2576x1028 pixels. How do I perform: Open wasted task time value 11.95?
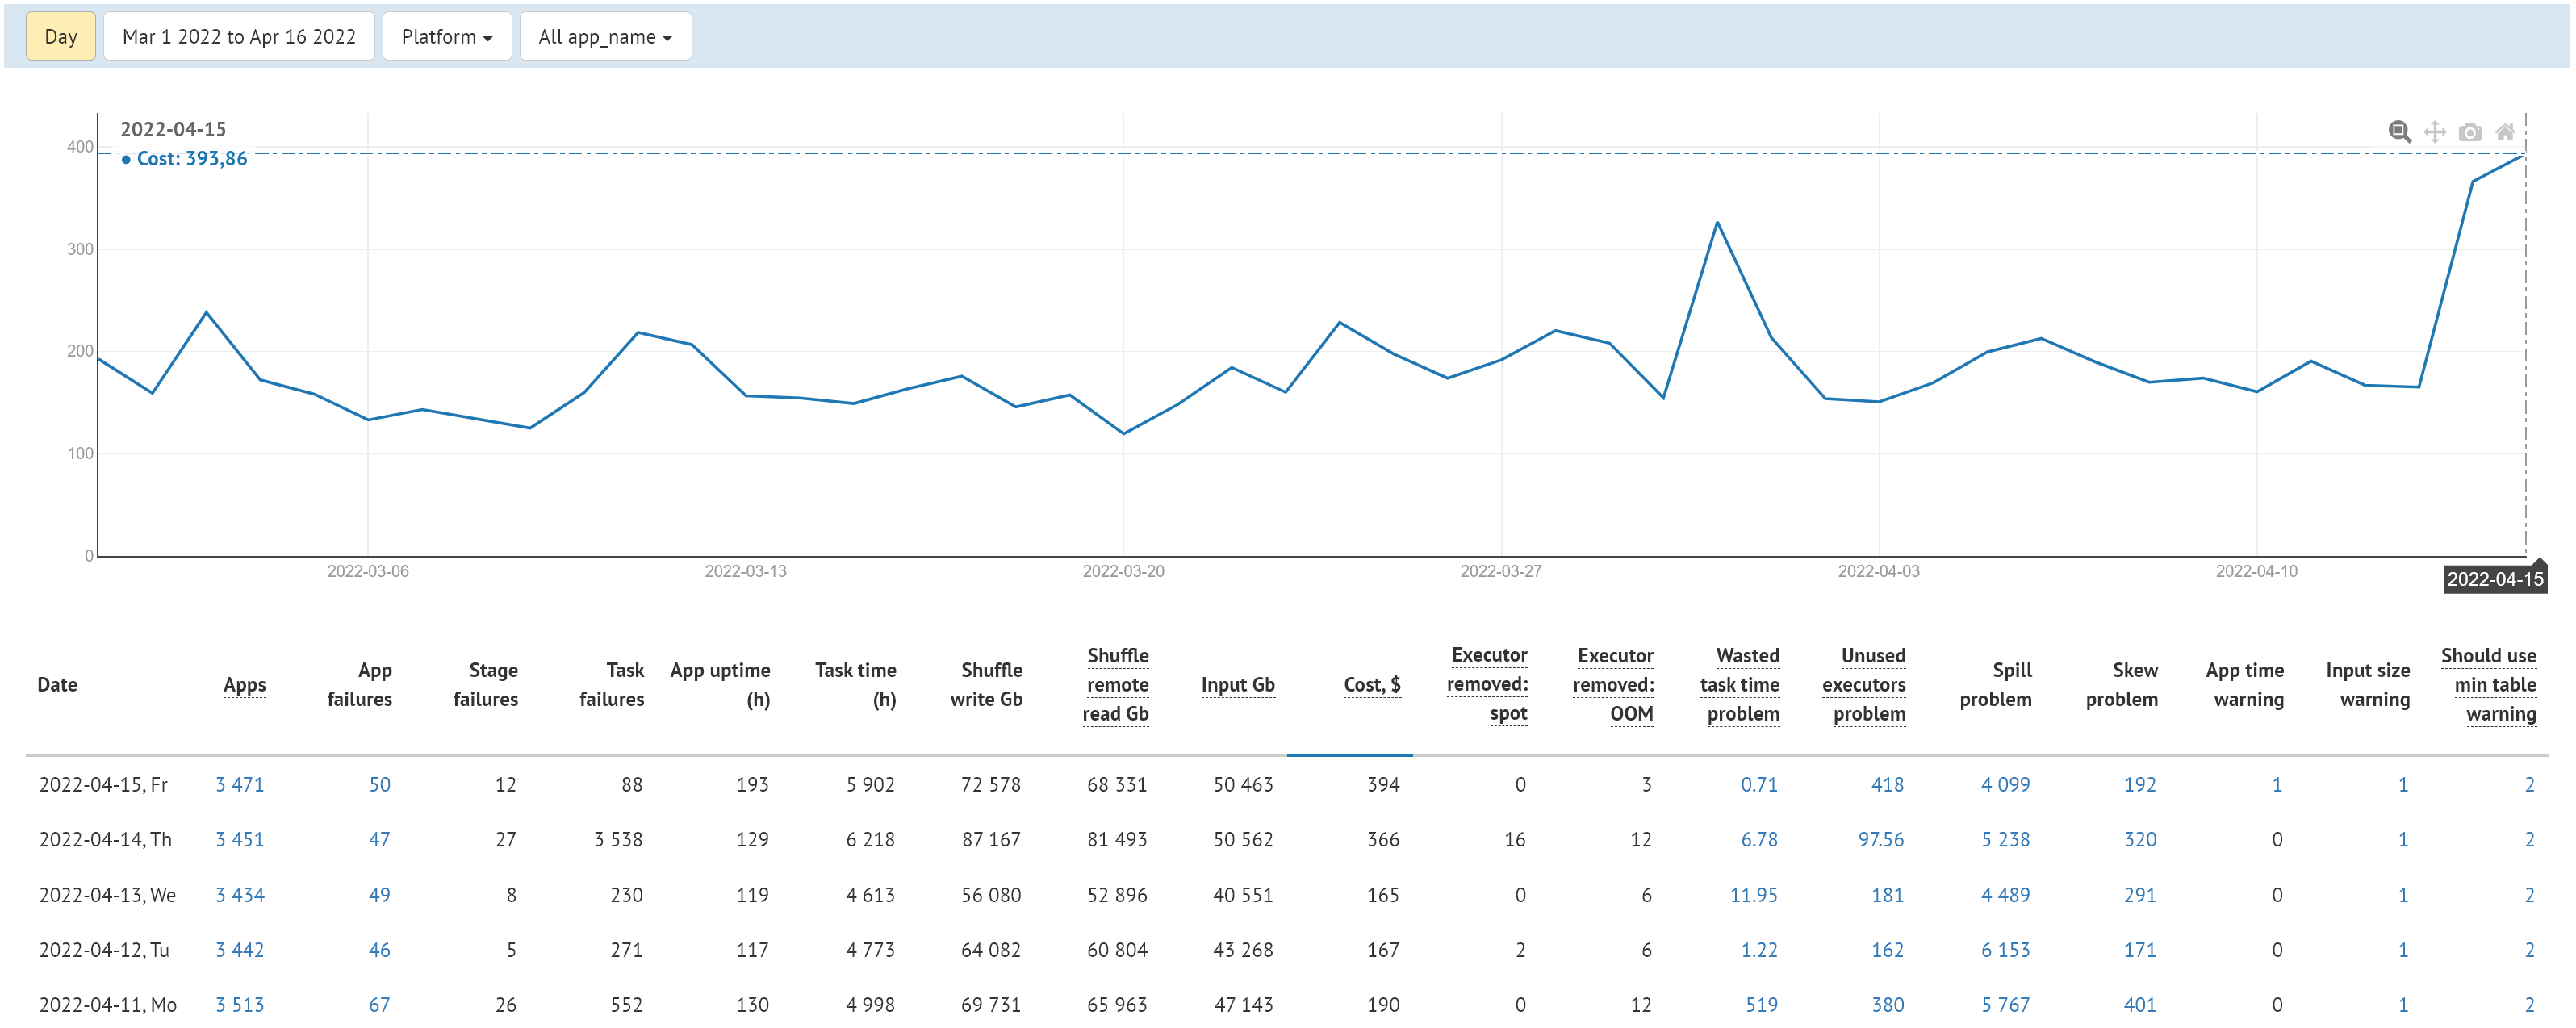[1753, 895]
